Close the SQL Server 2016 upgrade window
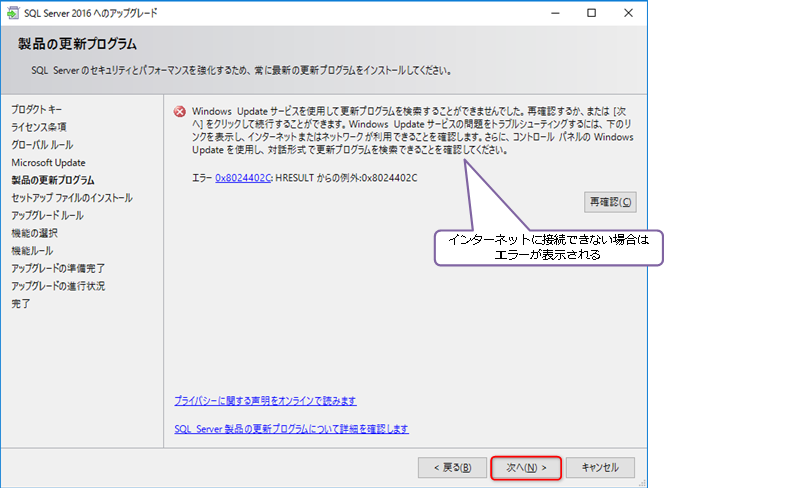The width and height of the screenshot is (800, 489). (628, 13)
